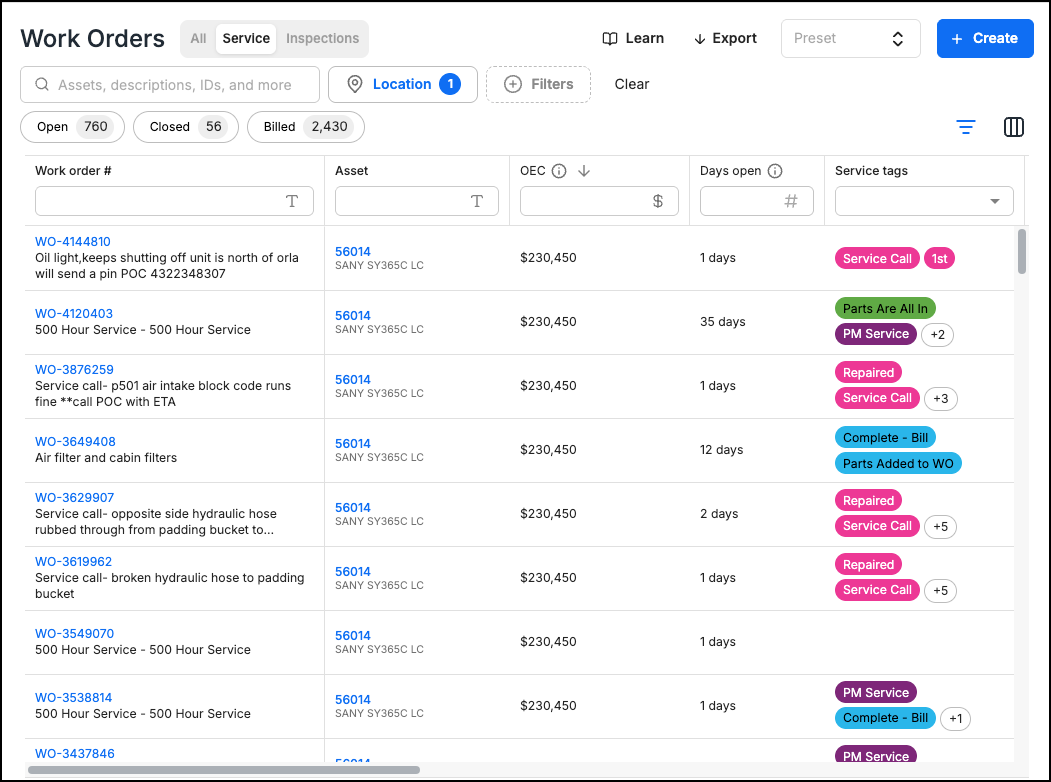Click the Export down-arrow icon
The image size is (1051, 782).
(x=700, y=39)
